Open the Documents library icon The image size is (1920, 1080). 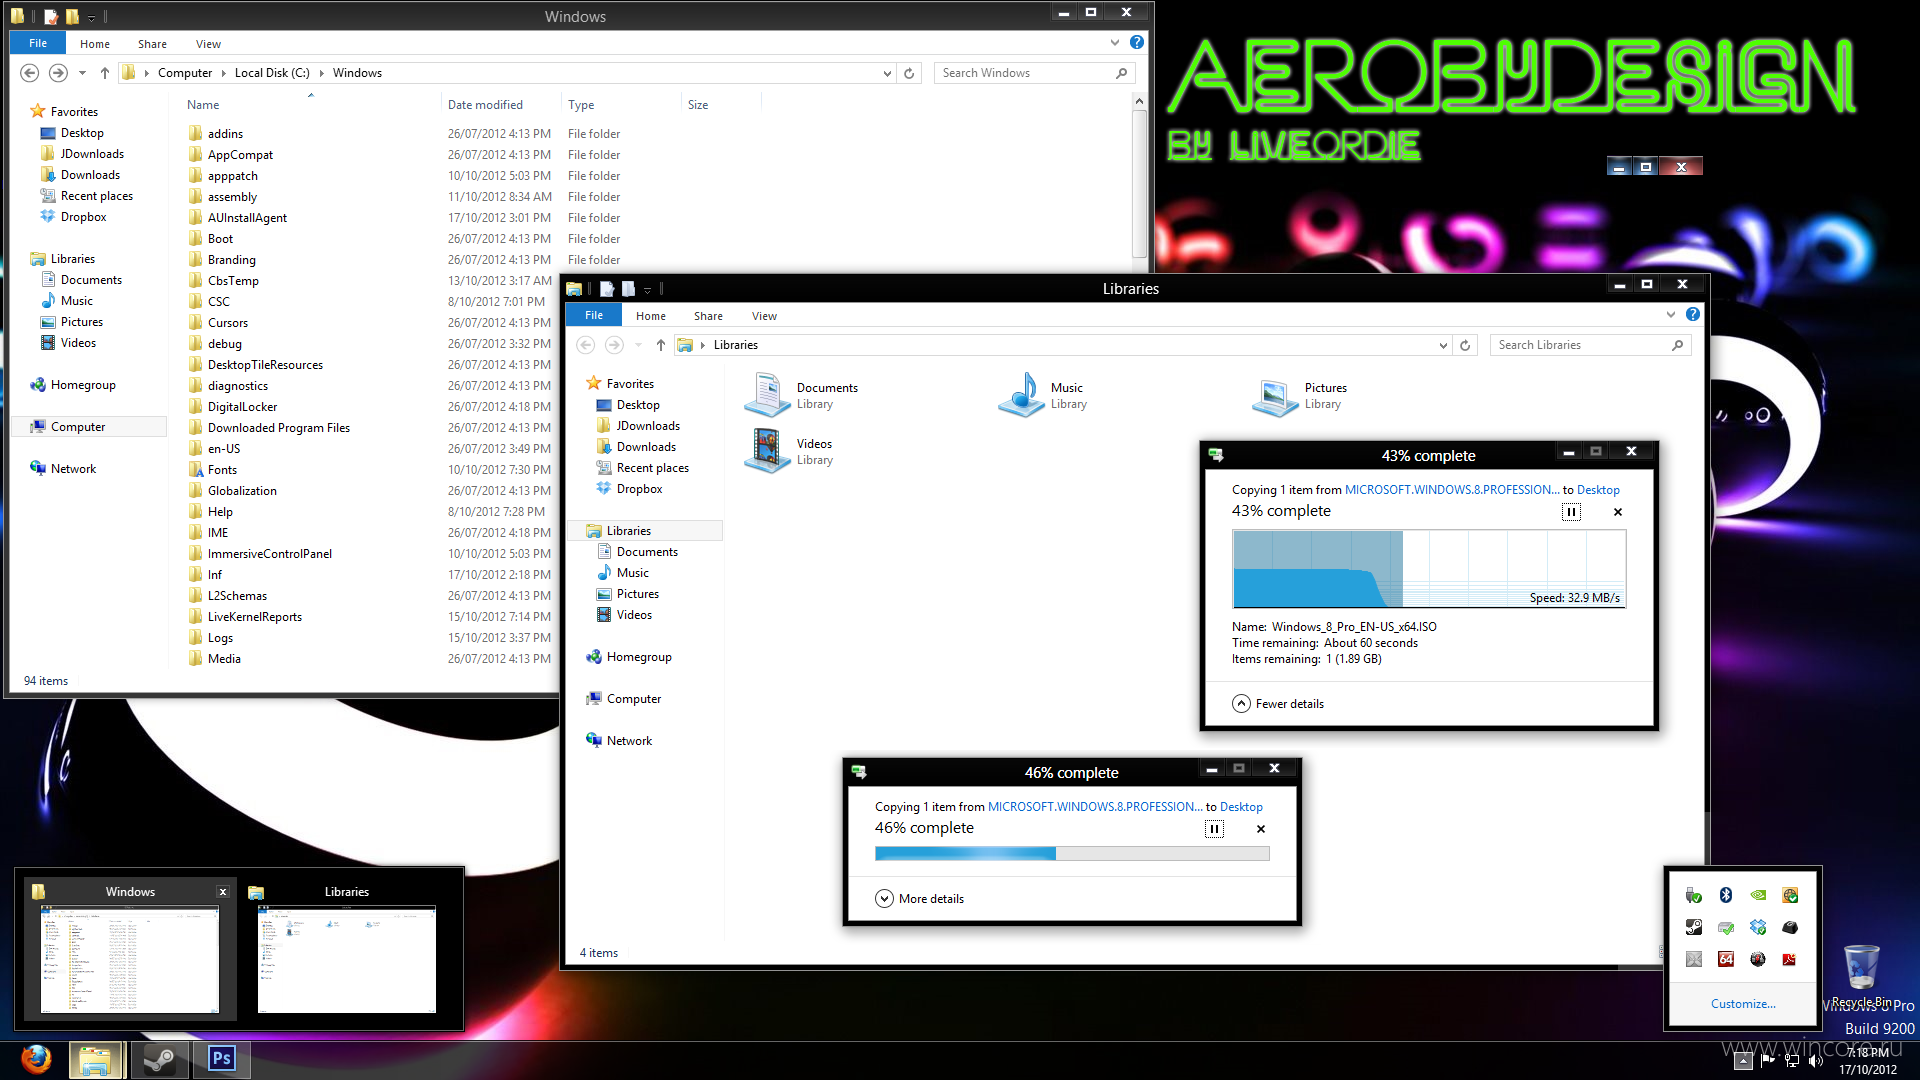(x=767, y=395)
